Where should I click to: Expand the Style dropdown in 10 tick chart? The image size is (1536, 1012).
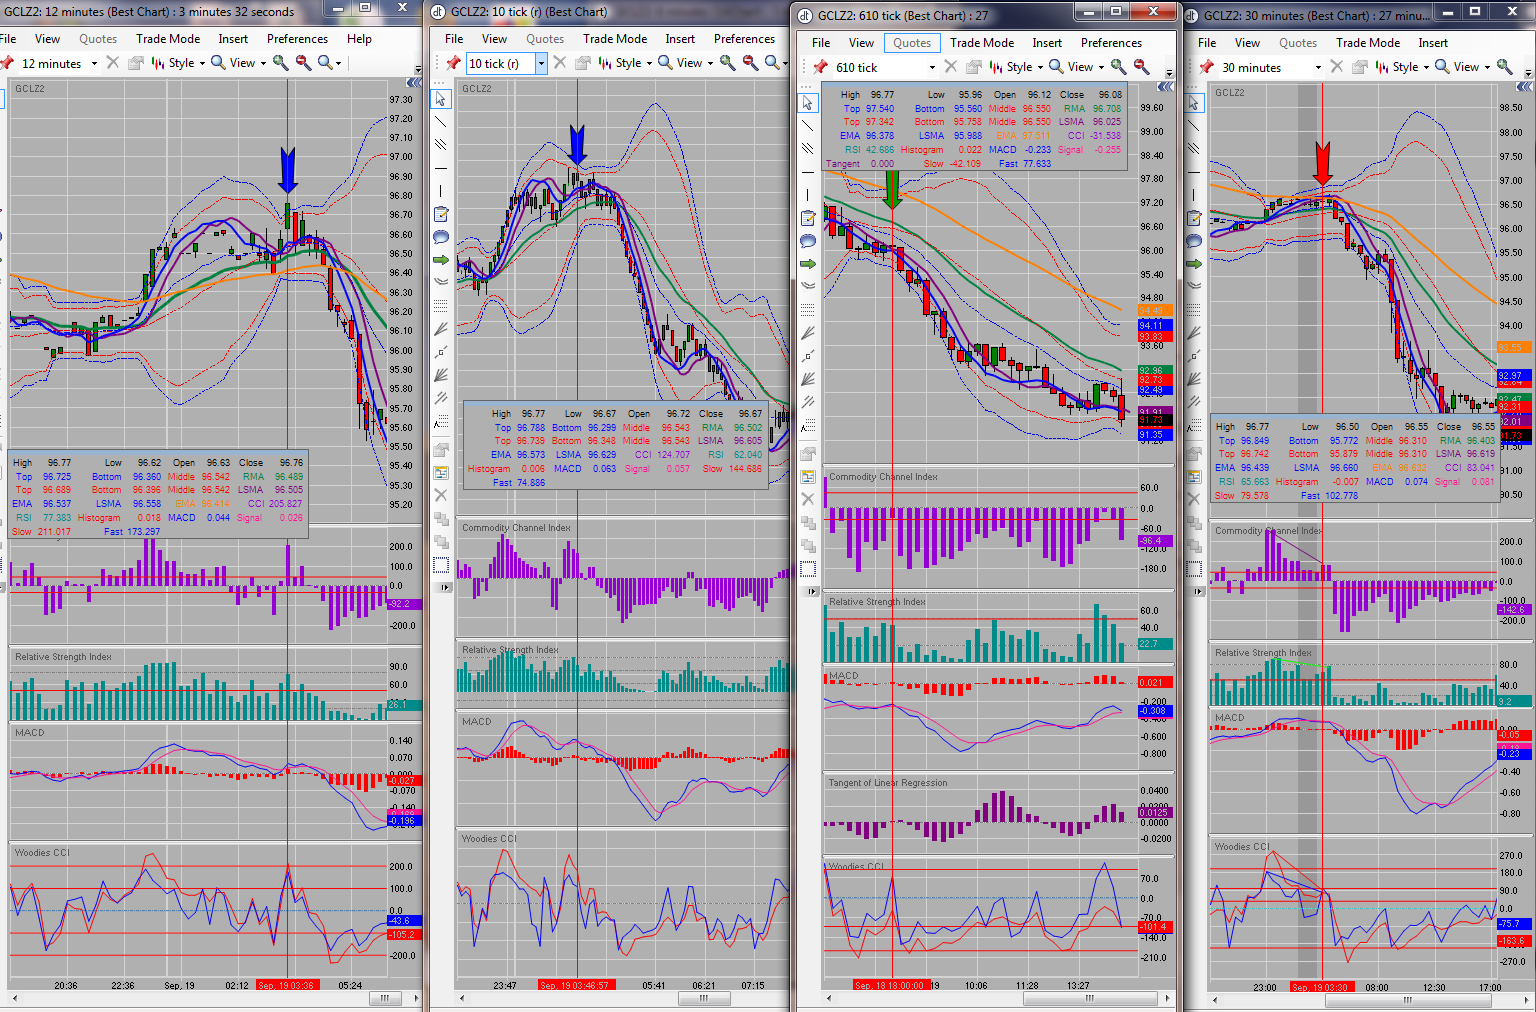click(626, 63)
